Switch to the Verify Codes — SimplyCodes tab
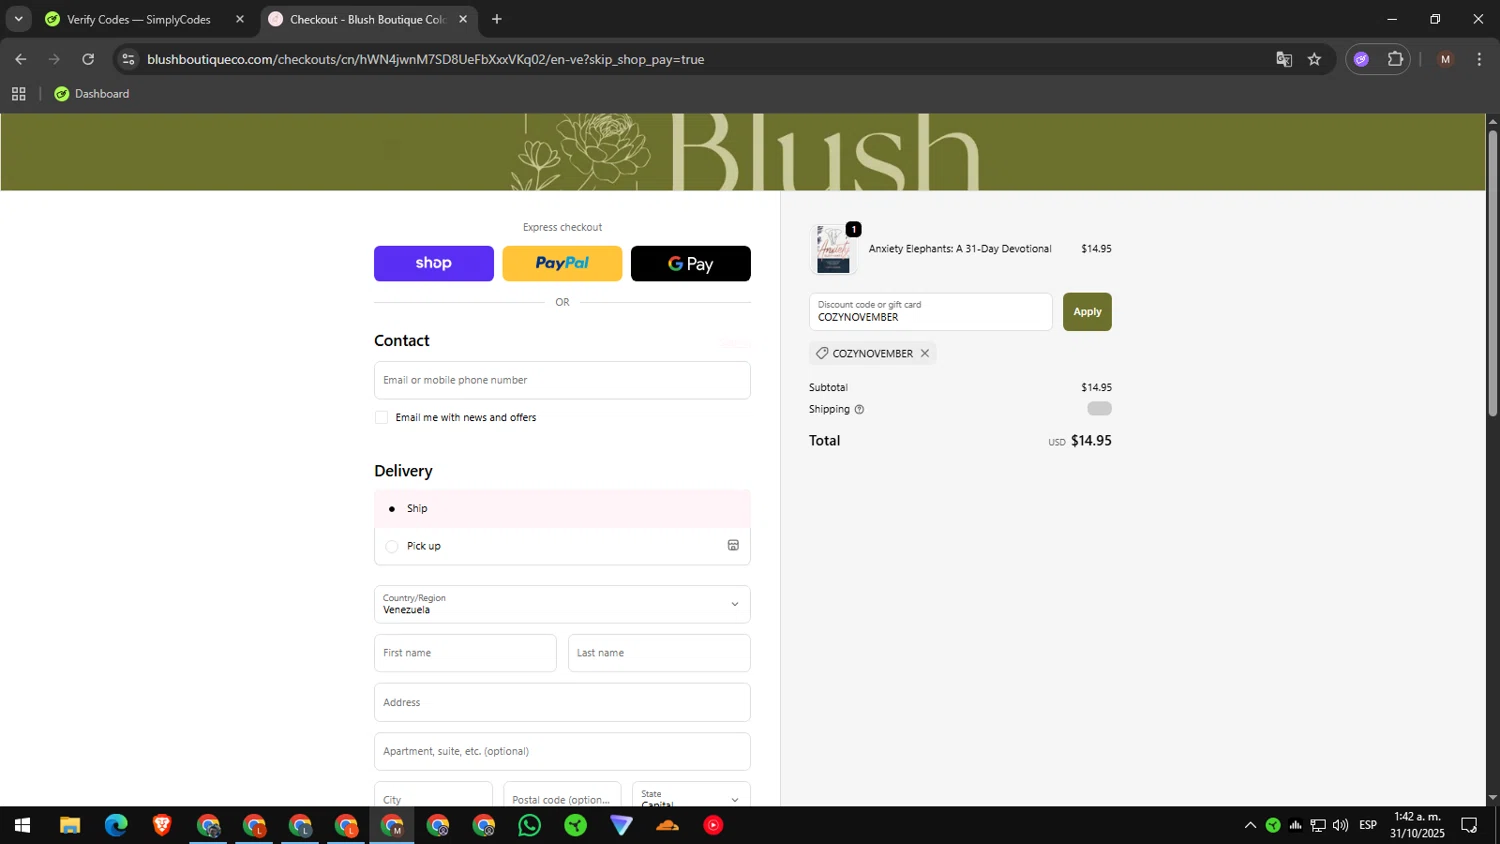The height and width of the screenshot is (844, 1500). coord(138,19)
